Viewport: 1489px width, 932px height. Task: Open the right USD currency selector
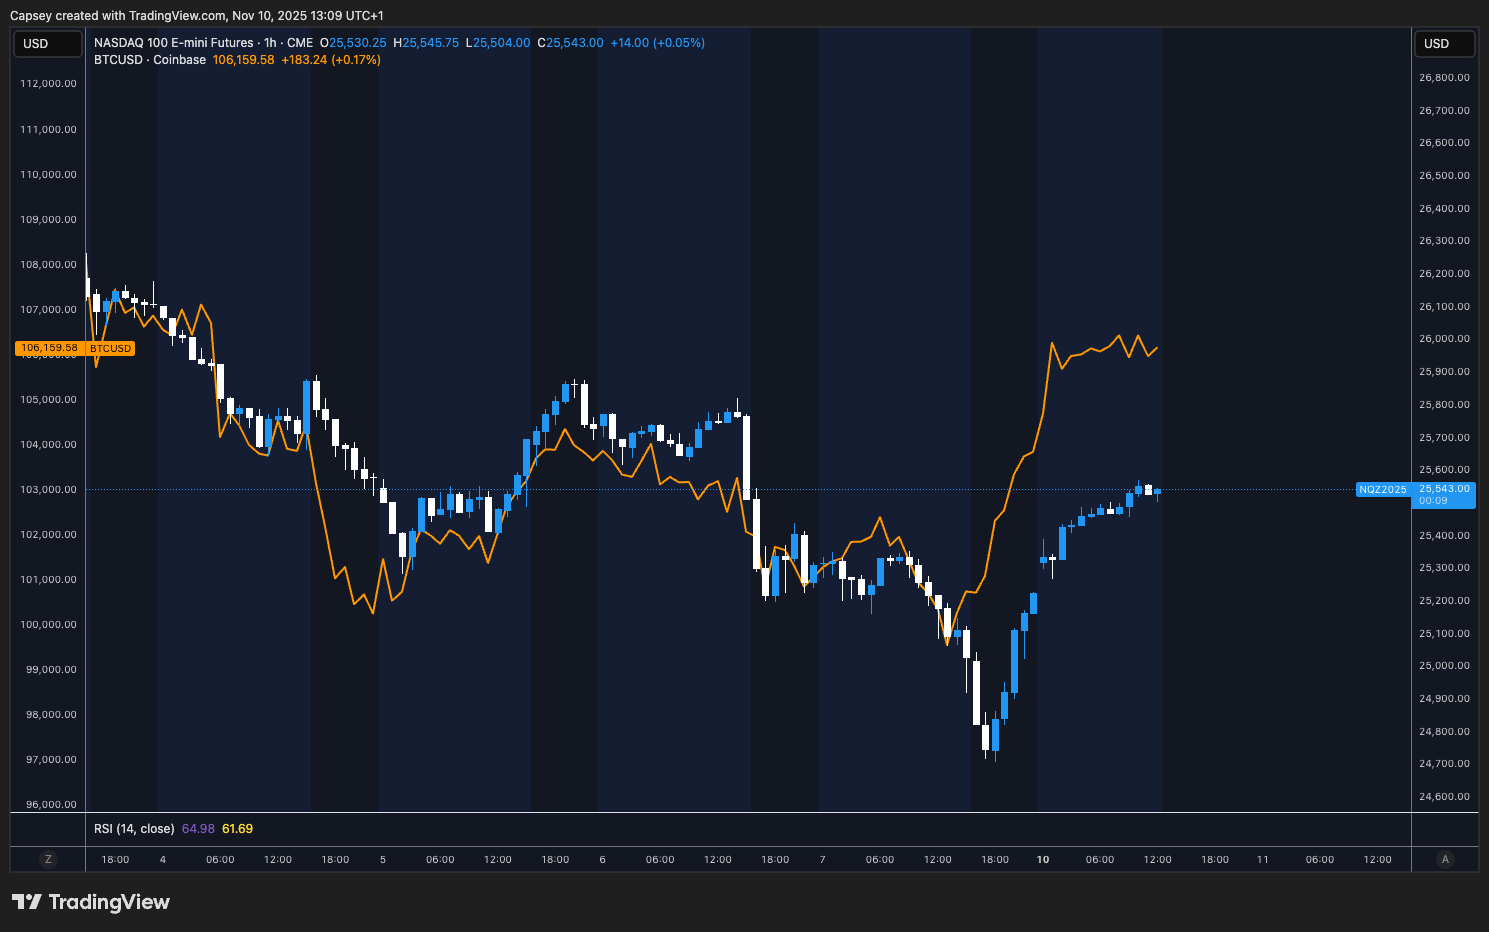(x=1444, y=43)
